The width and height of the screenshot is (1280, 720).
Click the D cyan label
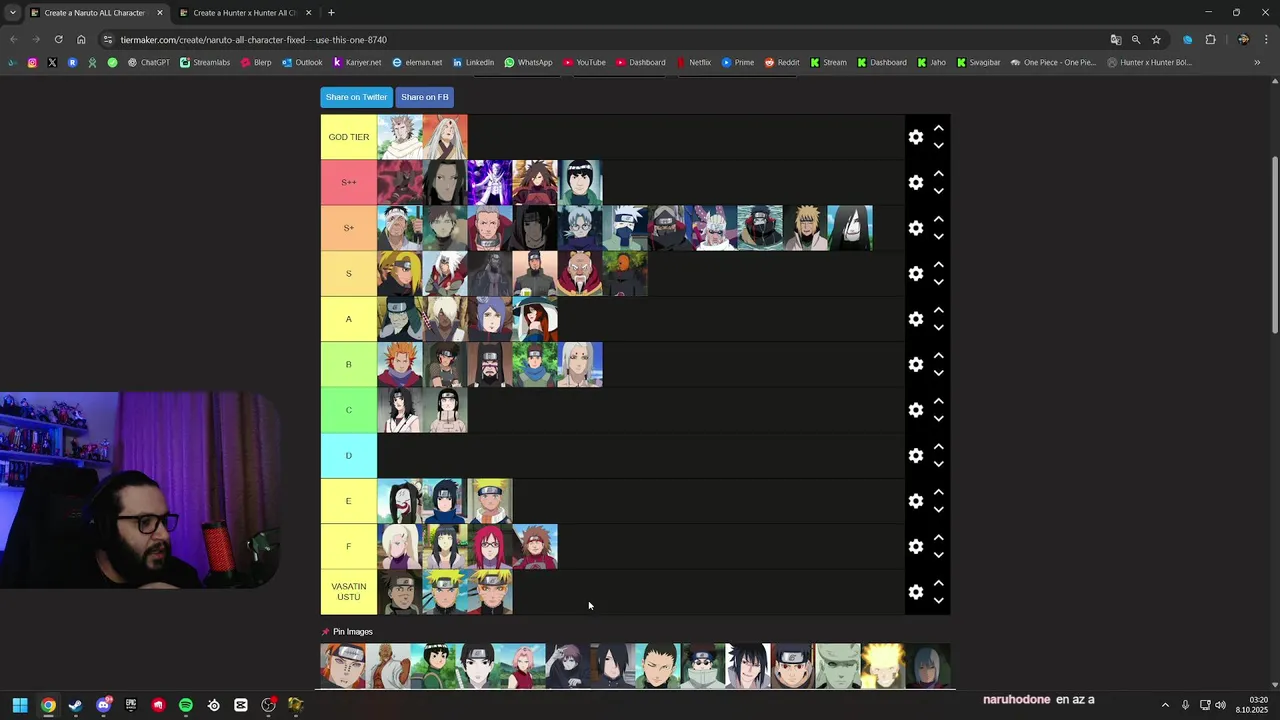(349, 455)
